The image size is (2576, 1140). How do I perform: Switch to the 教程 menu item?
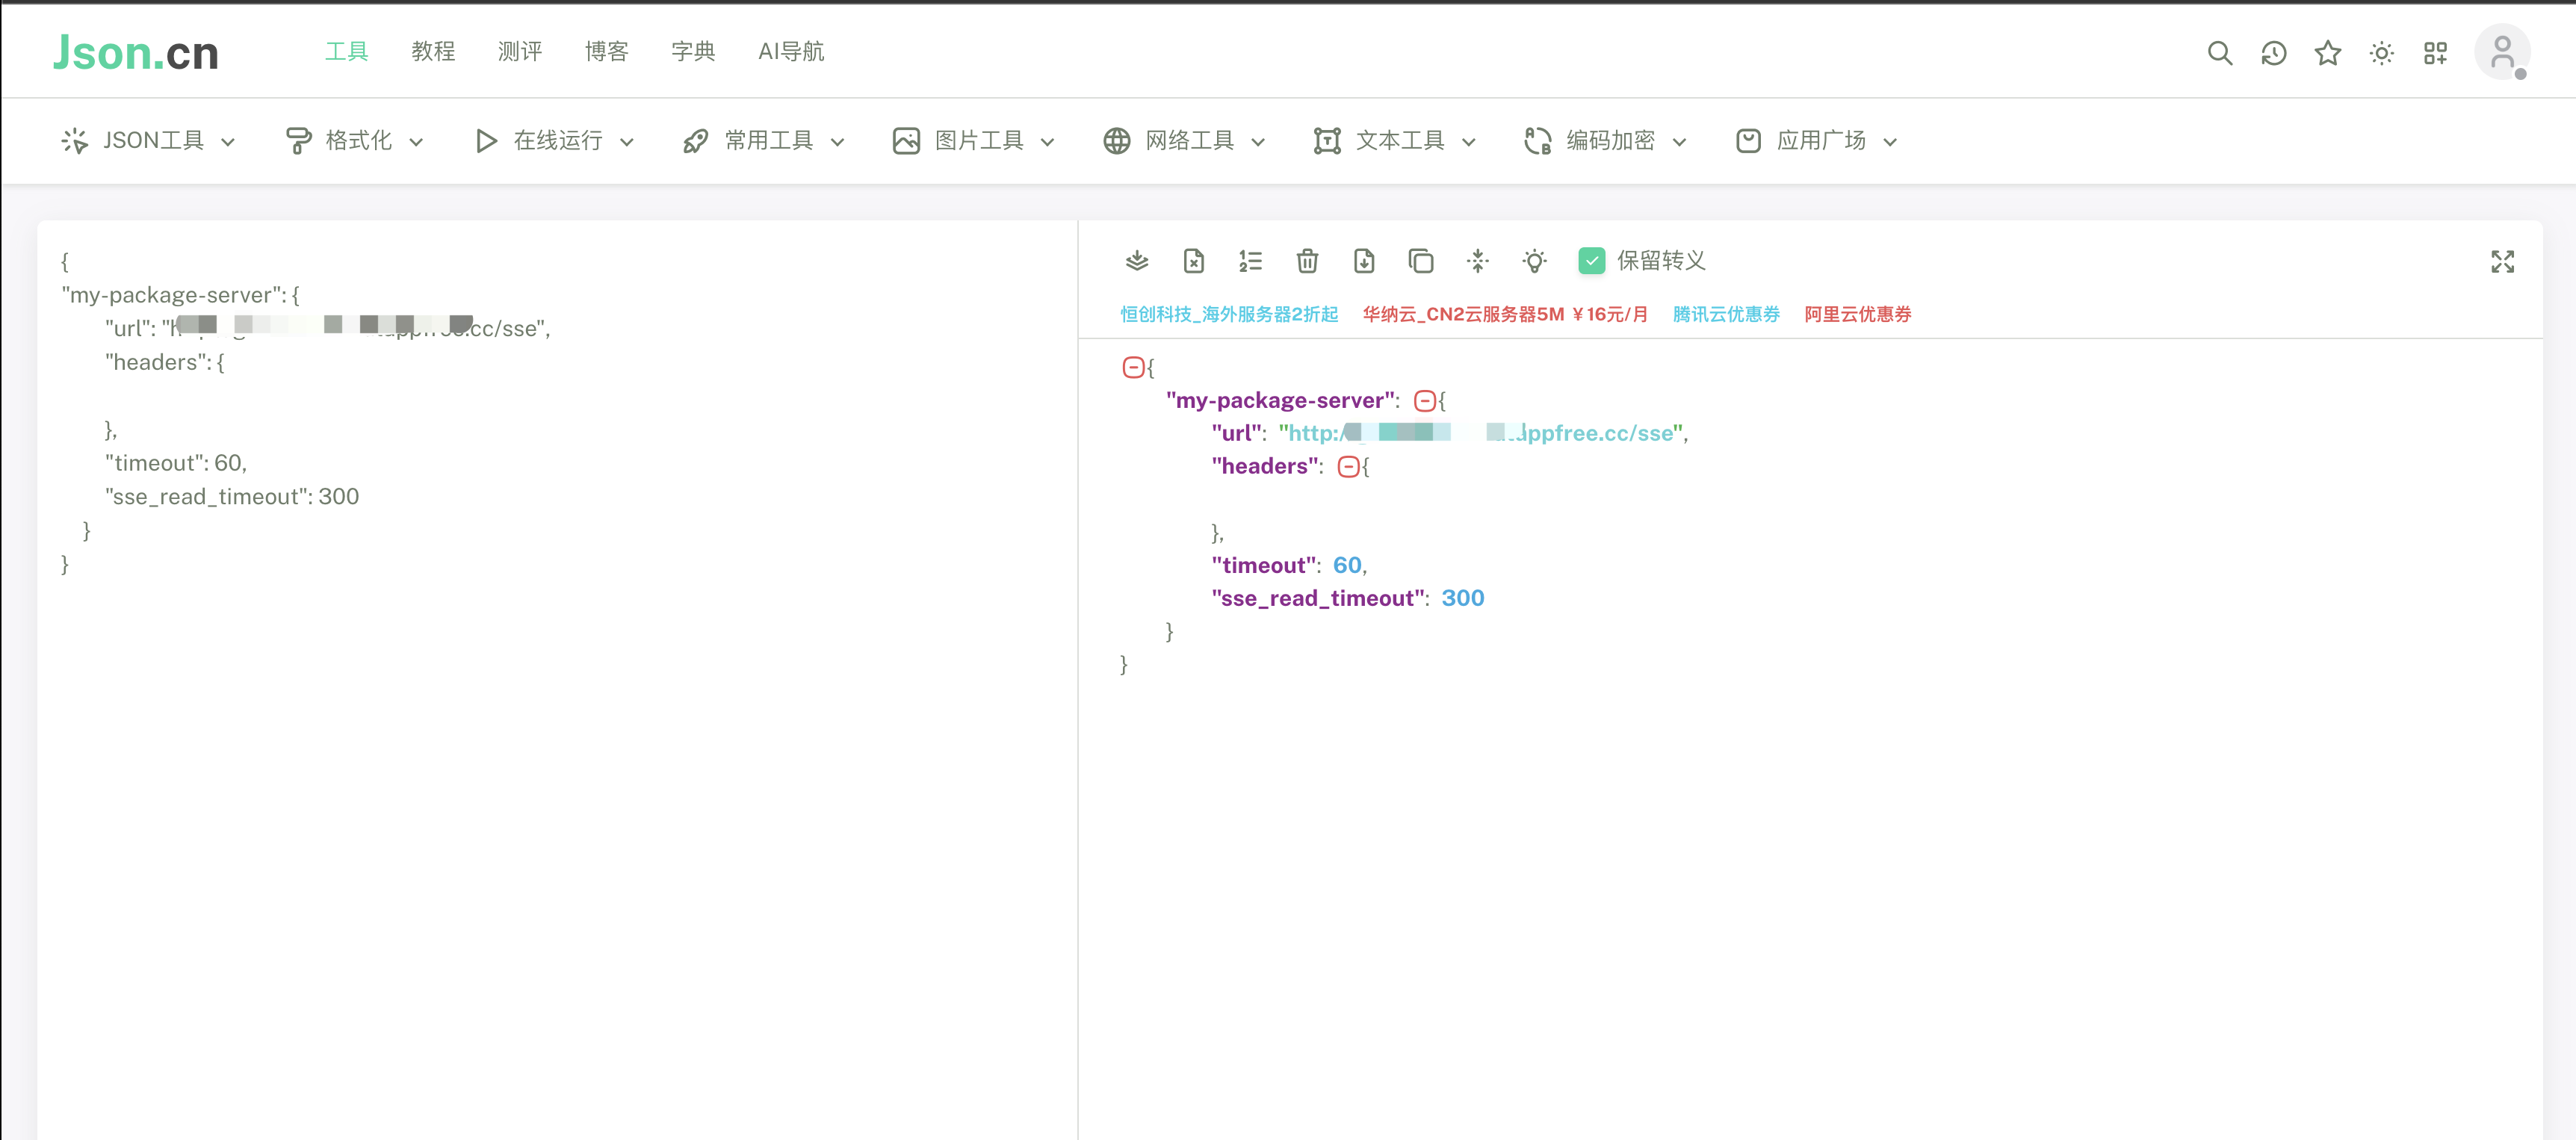click(433, 52)
